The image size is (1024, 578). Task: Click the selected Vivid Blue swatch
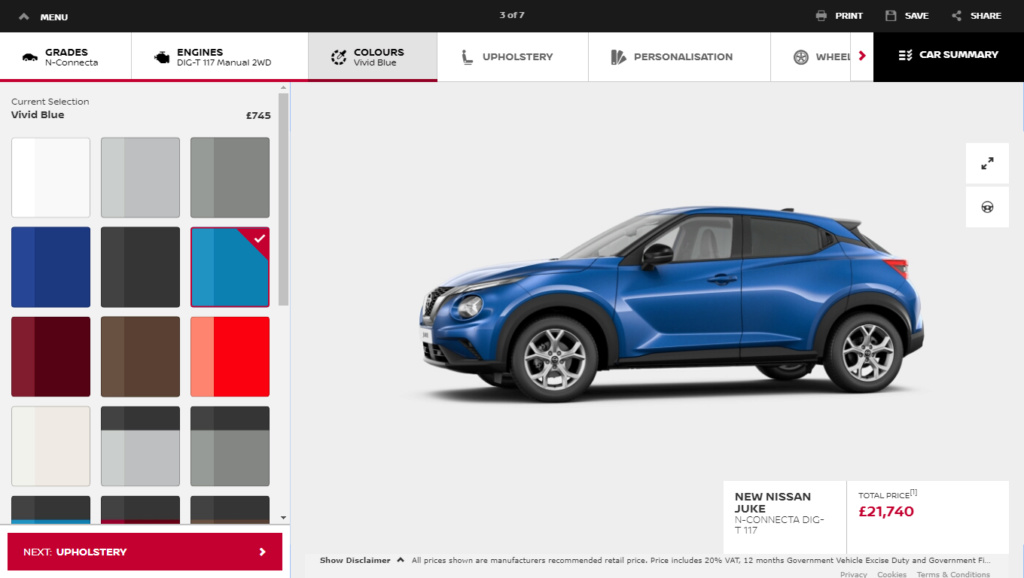pos(230,267)
